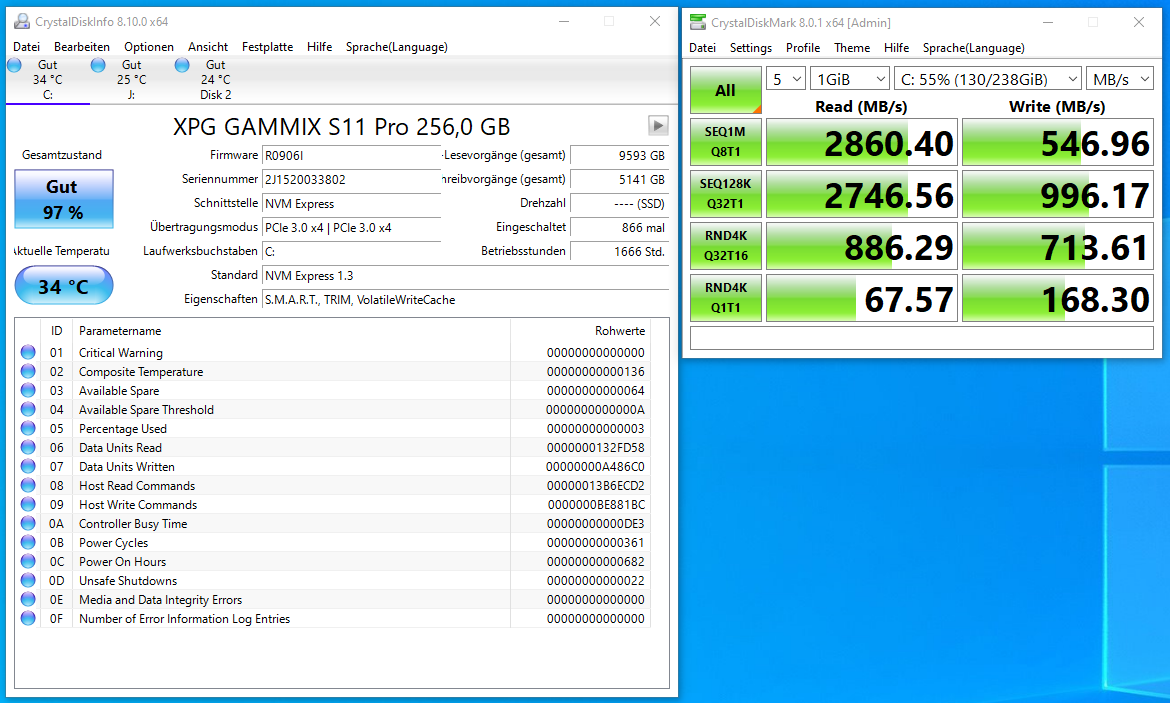Click the status orb for drive J:

coord(98,66)
